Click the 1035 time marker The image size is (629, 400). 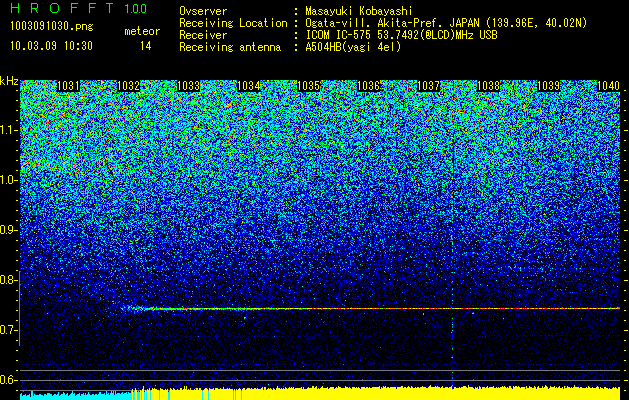coord(308,86)
